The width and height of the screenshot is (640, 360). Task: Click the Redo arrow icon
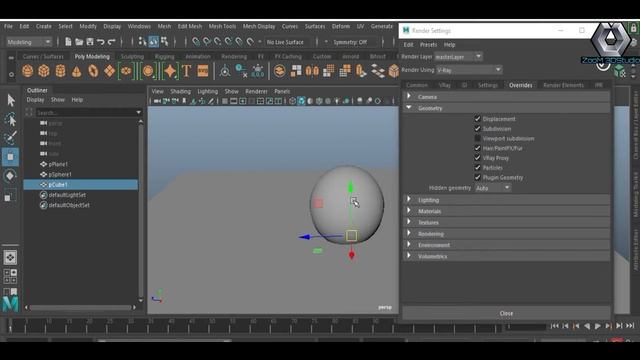tap(111, 42)
